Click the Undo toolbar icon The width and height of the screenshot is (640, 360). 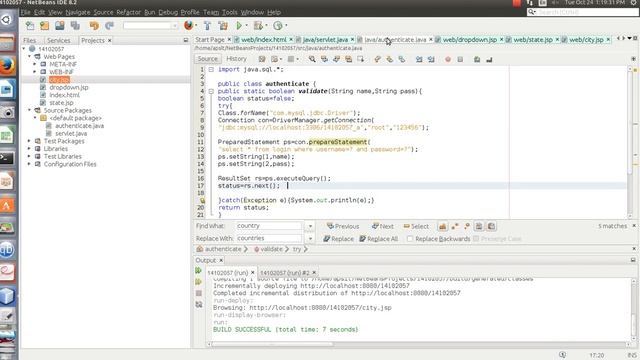94,26
